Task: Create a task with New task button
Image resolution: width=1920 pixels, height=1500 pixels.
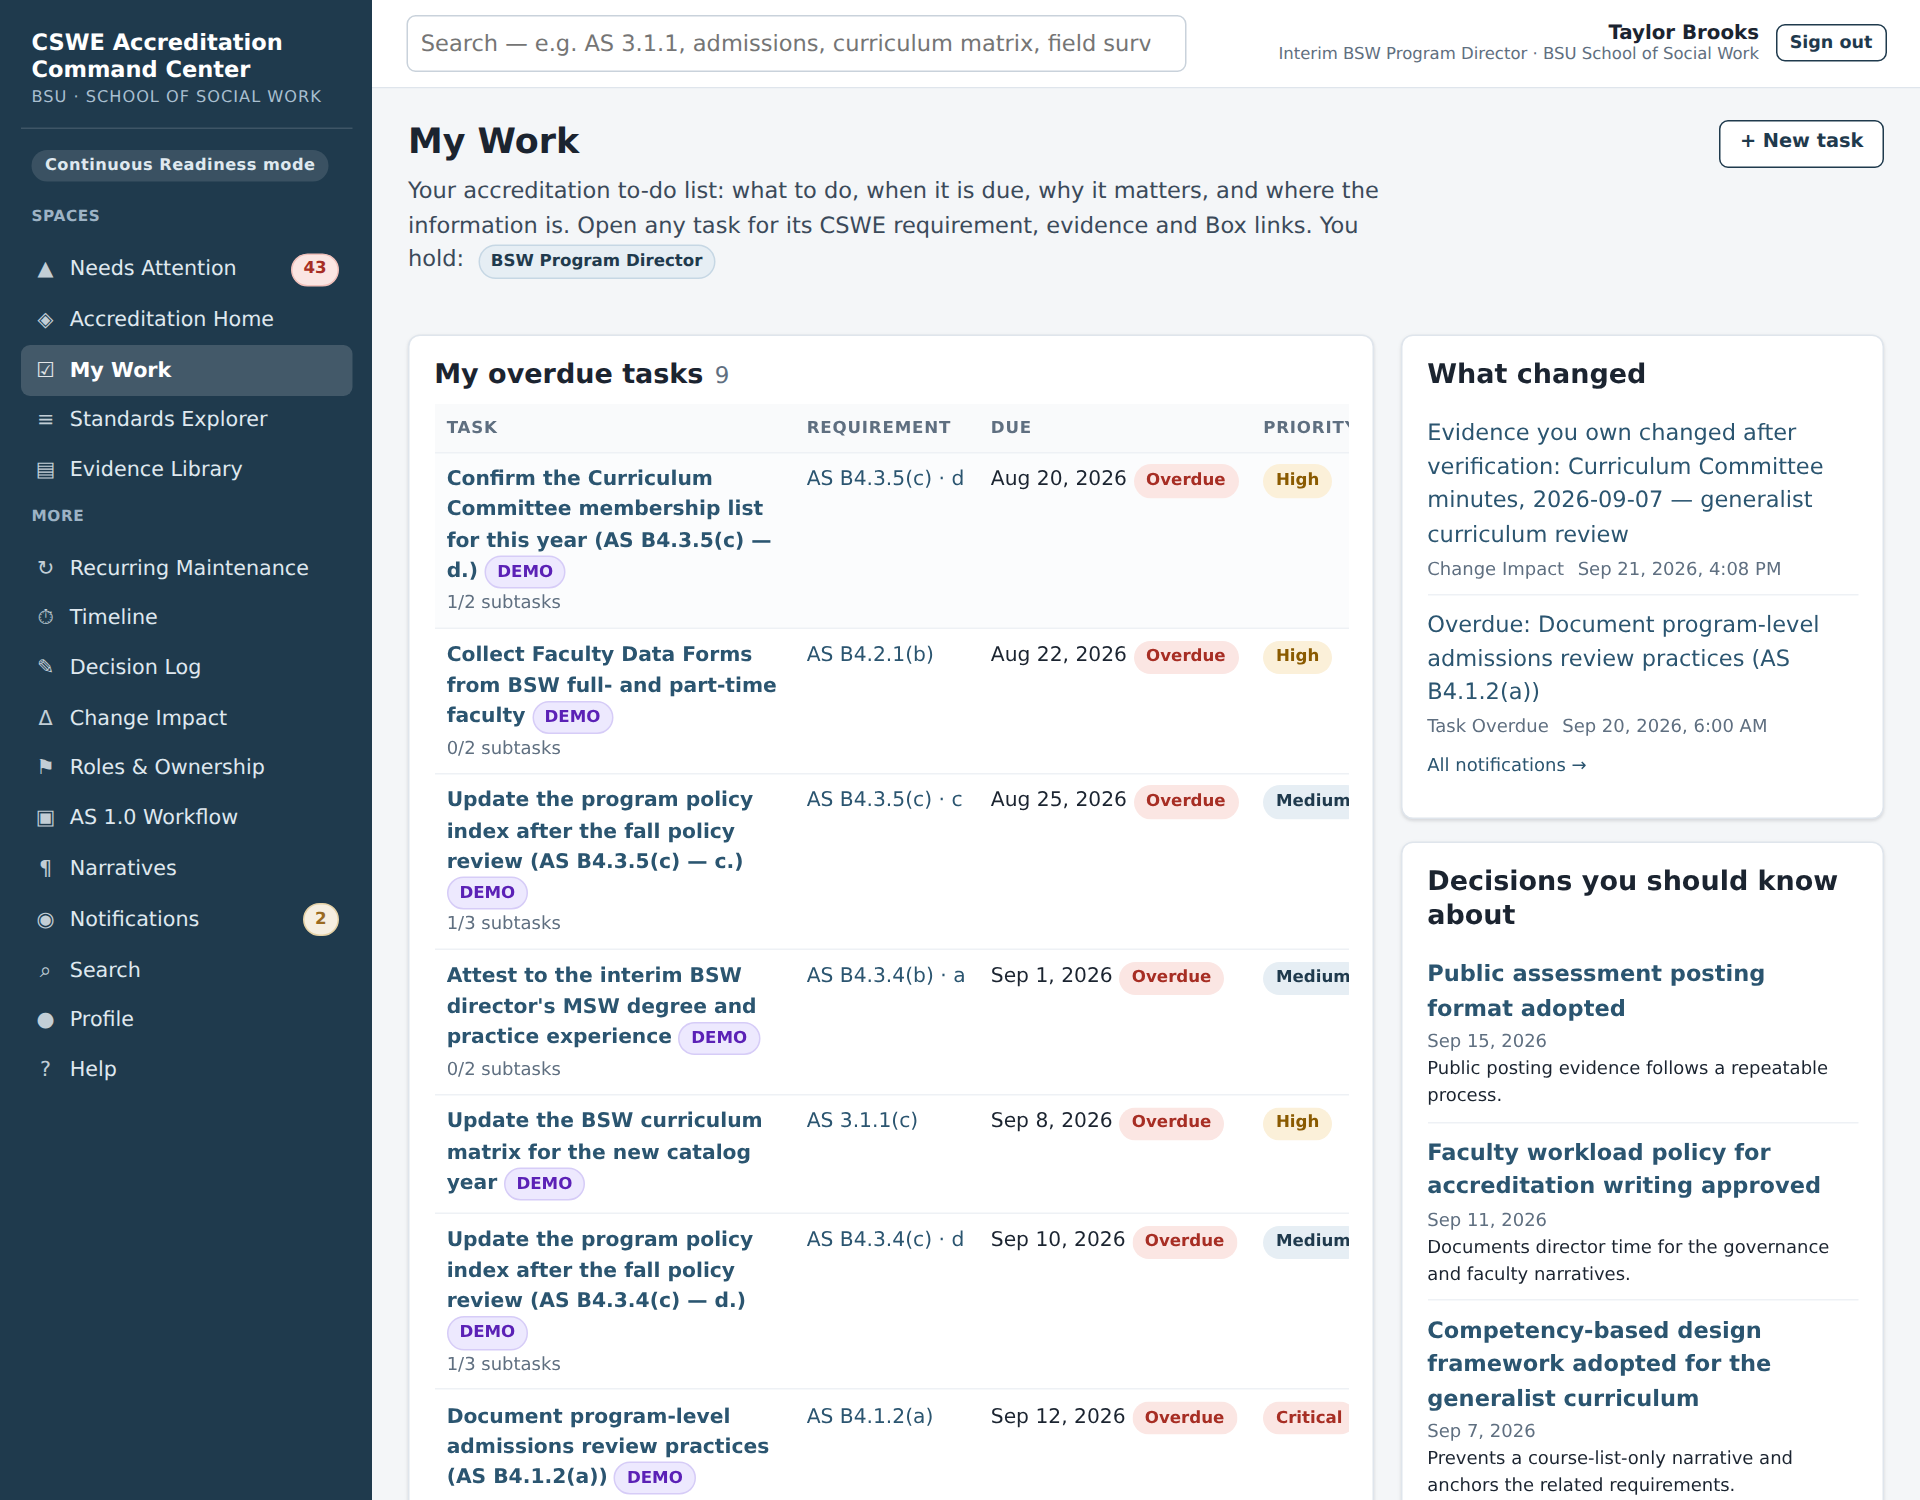Action: pyautogui.click(x=1801, y=143)
